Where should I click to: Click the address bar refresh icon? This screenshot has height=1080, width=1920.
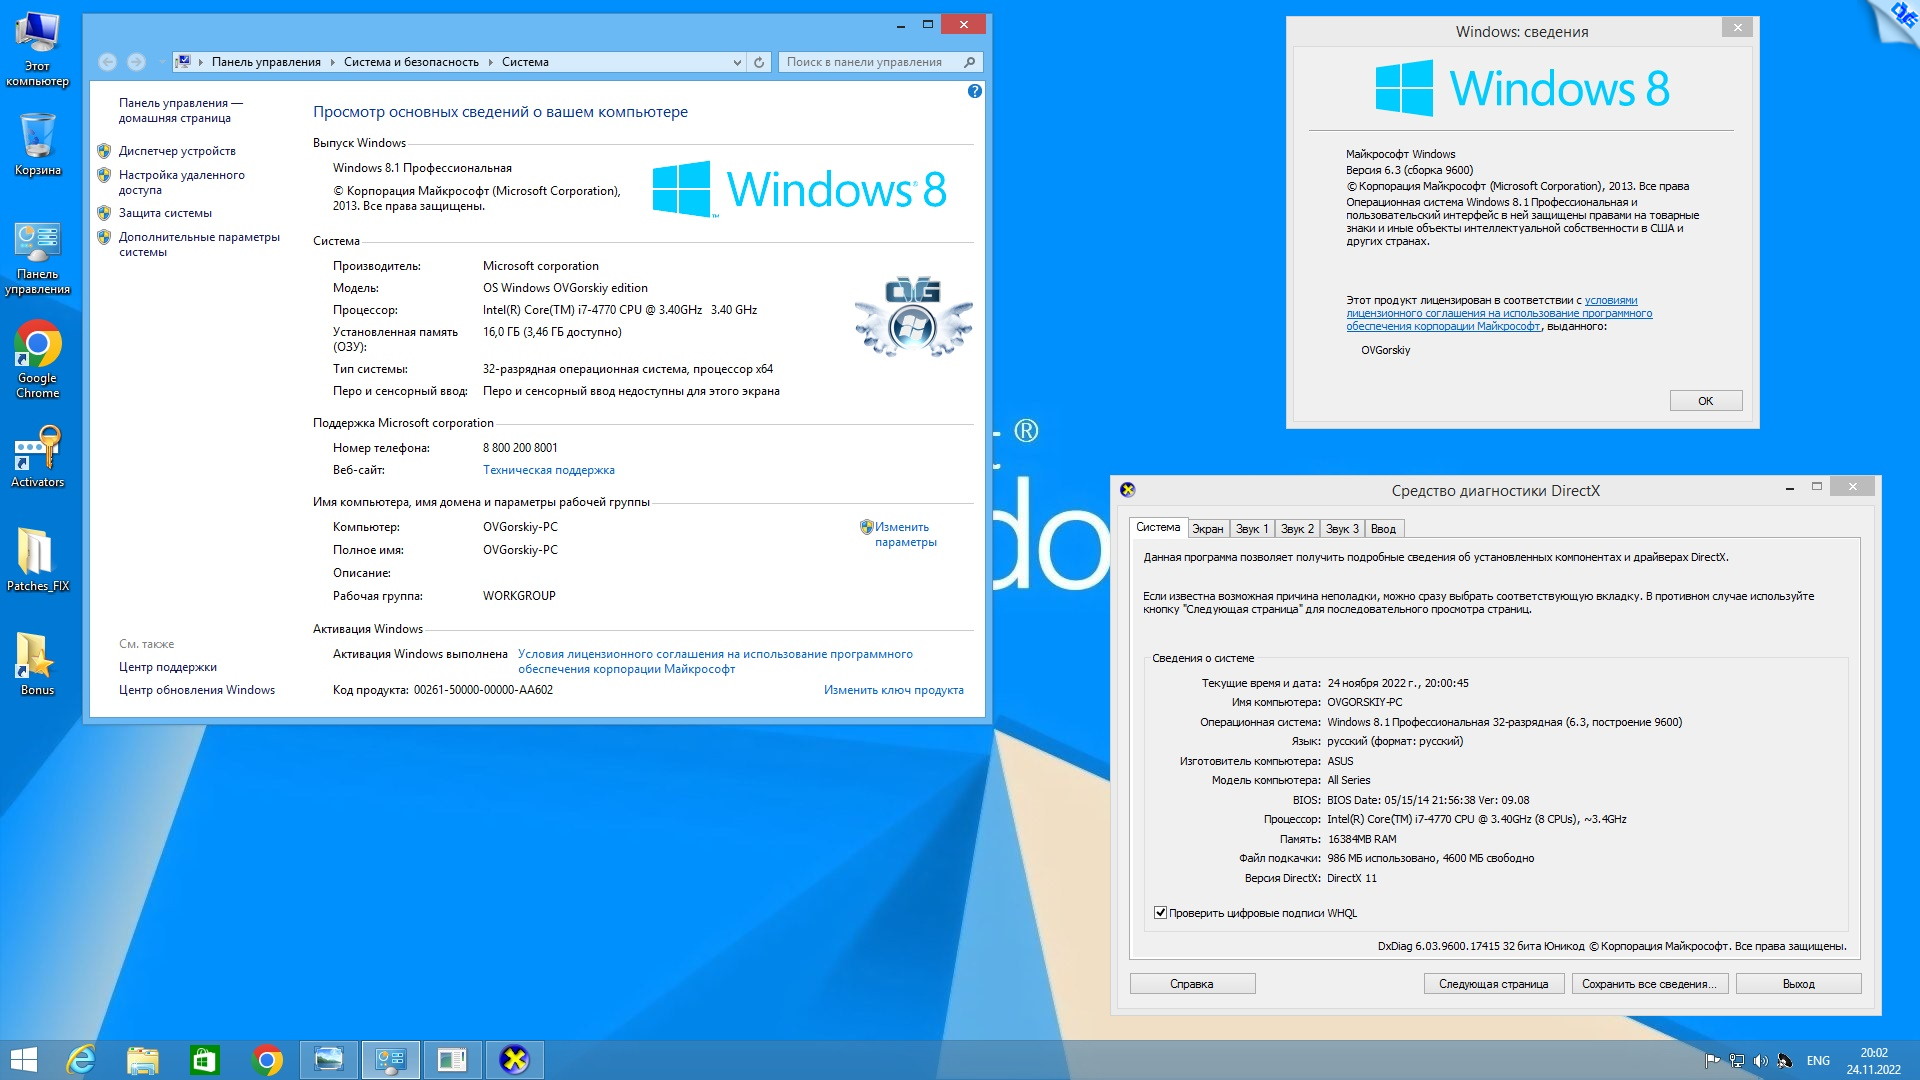[759, 62]
